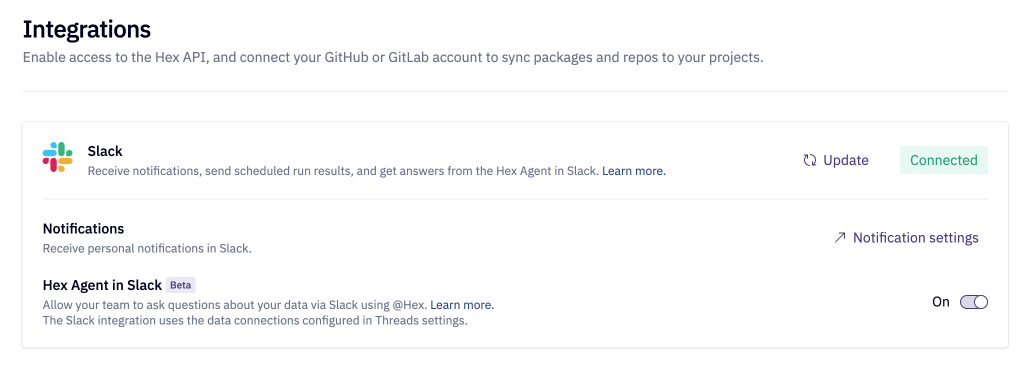Viewport: 1029px width, 369px height.
Task: Click the Slack integration title
Action: (x=105, y=151)
